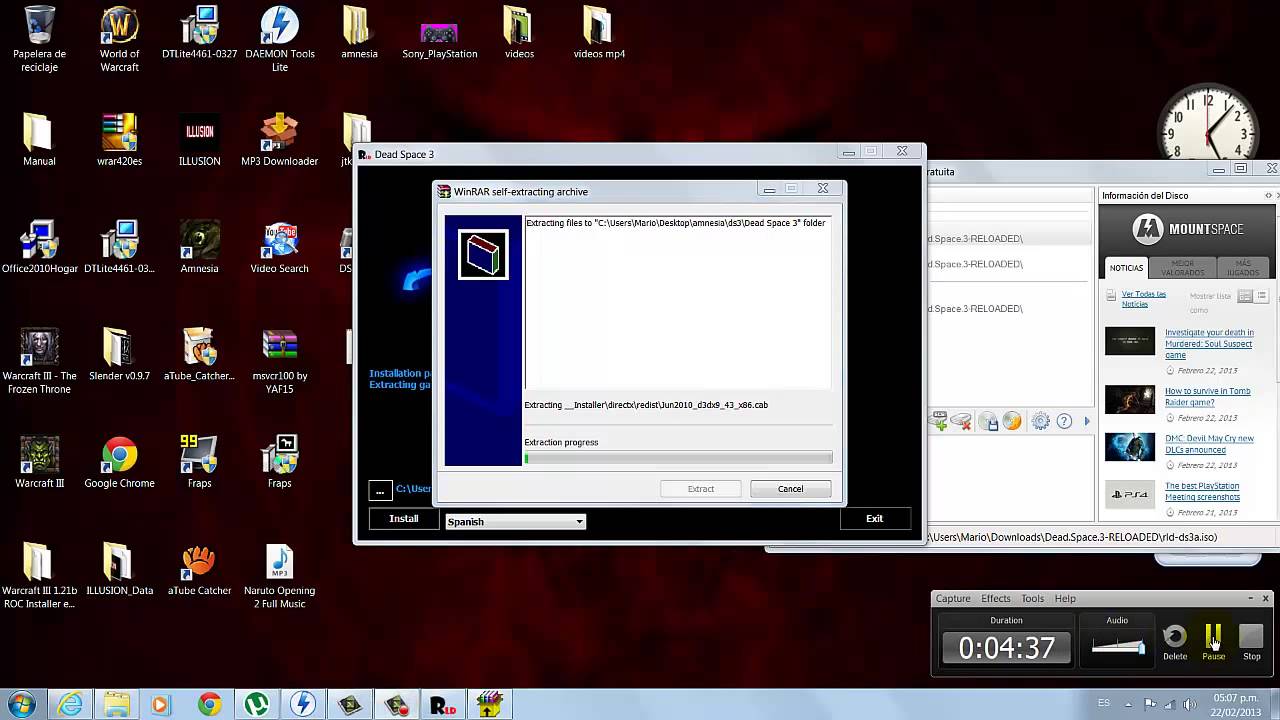Open DMC Devil May Cry DLCs link
Screen dimensions: 1280x720
click(x=1209, y=444)
